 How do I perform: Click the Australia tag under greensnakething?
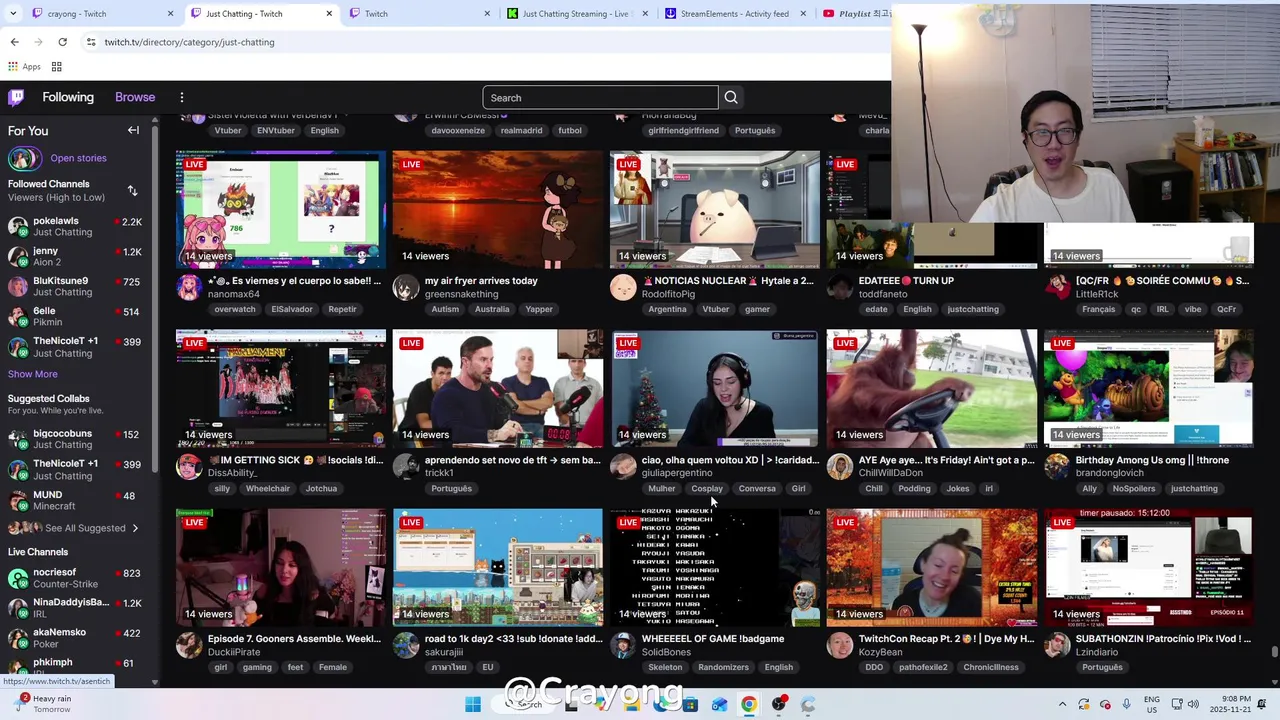(x=492, y=310)
